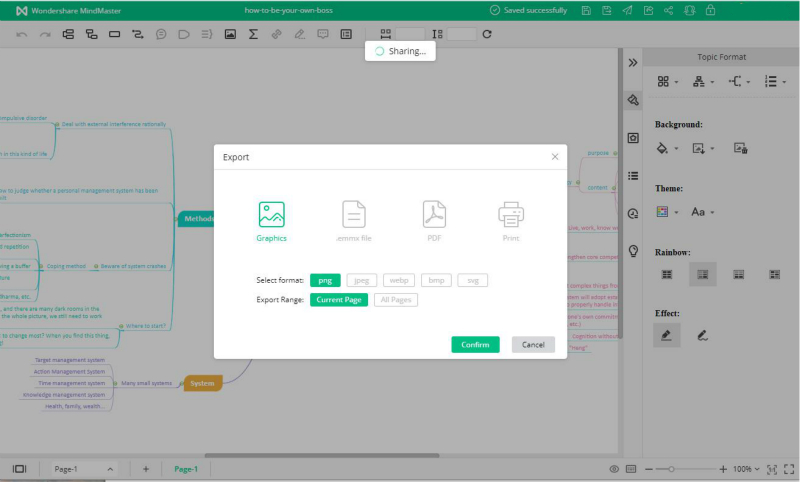
Task: Click the Cancel button
Action: tap(533, 344)
